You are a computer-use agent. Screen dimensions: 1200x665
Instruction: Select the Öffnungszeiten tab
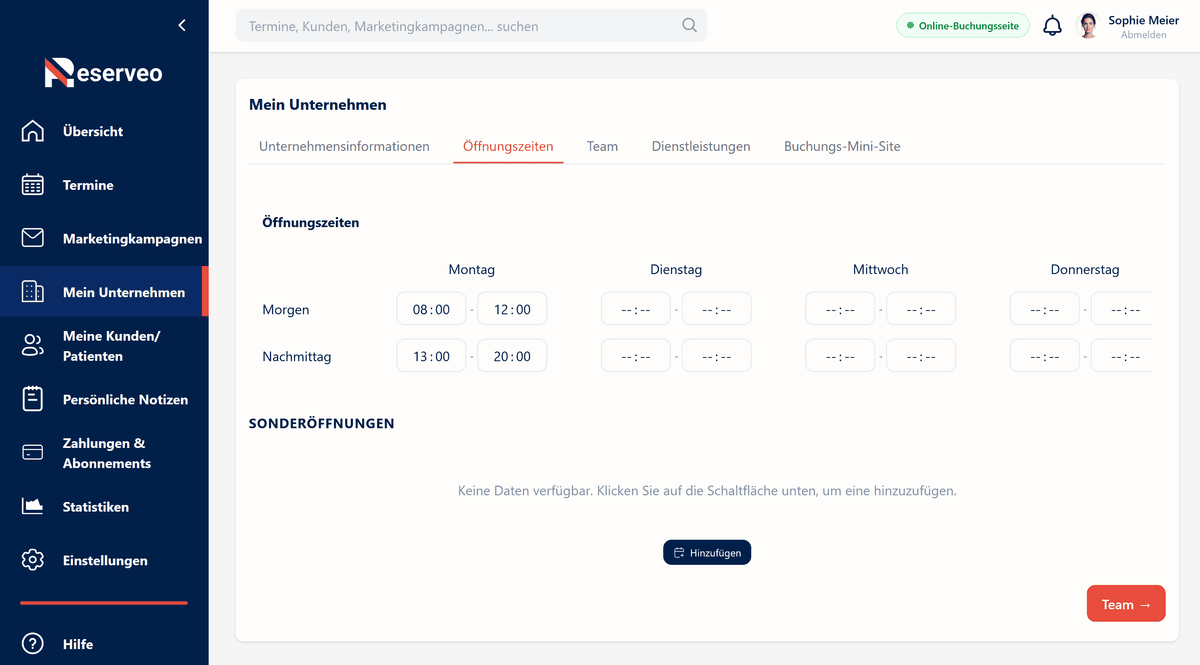click(x=508, y=146)
